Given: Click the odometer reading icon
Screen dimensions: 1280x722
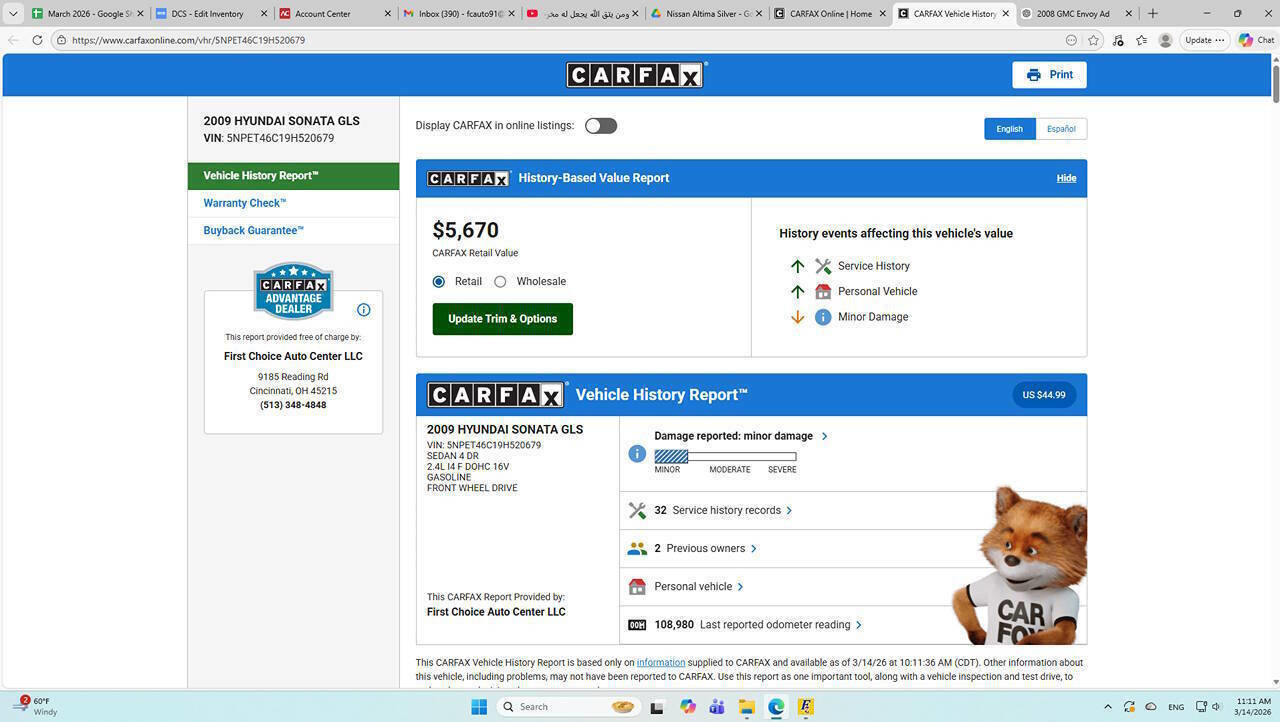Looking at the screenshot, I should point(637,625).
